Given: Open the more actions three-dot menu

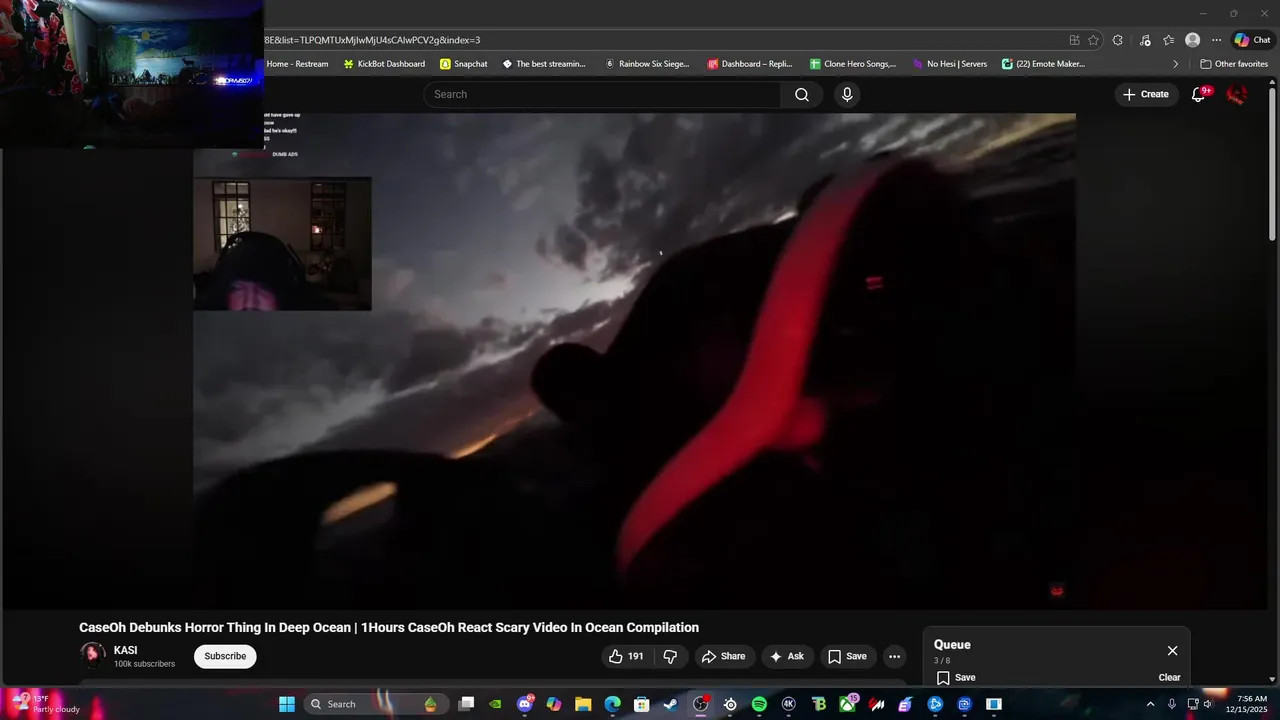Looking at the screenshot, I should click(x=894, y=656).
